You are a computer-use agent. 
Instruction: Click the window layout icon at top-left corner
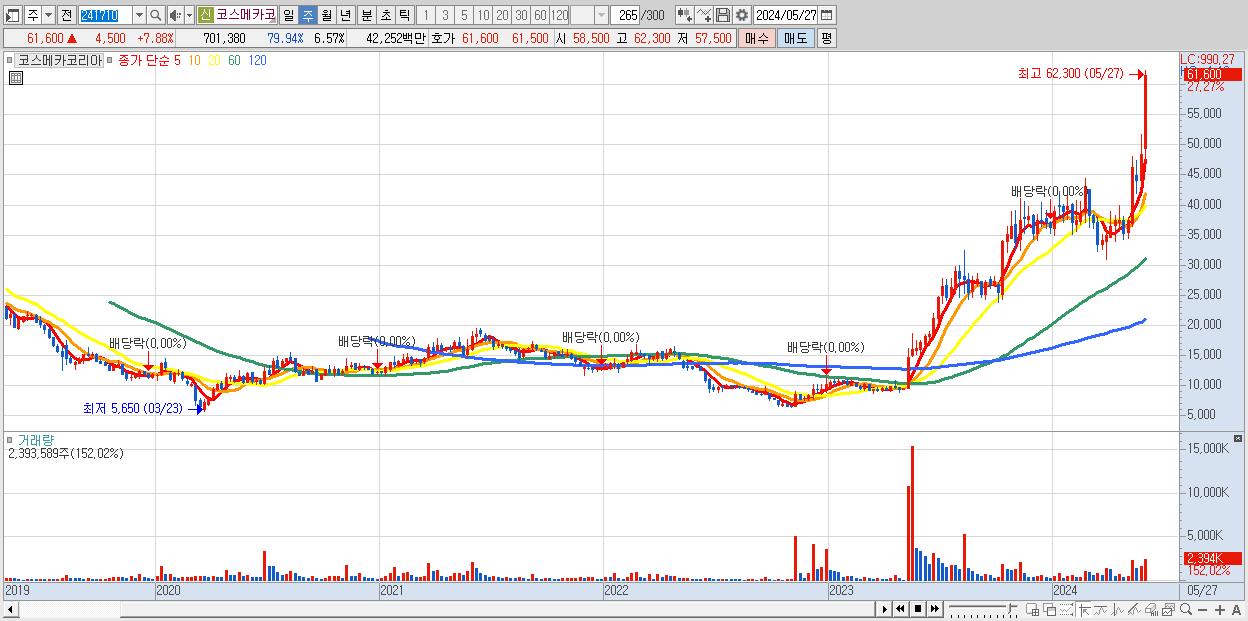(13, 15)
